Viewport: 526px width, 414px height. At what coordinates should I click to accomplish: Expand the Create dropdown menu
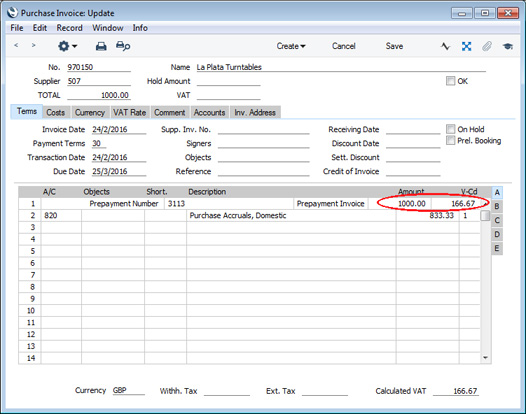coord(291,46)
